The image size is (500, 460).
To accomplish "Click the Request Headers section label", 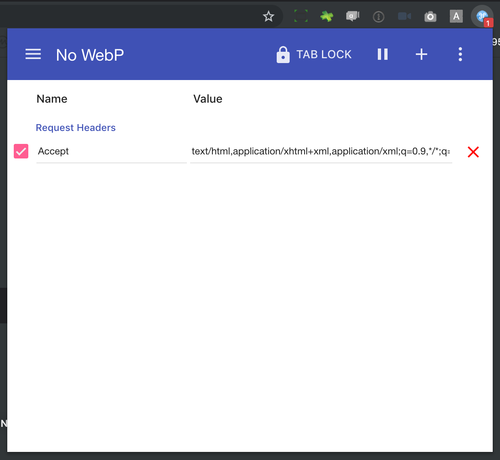I will click(76, 128).
